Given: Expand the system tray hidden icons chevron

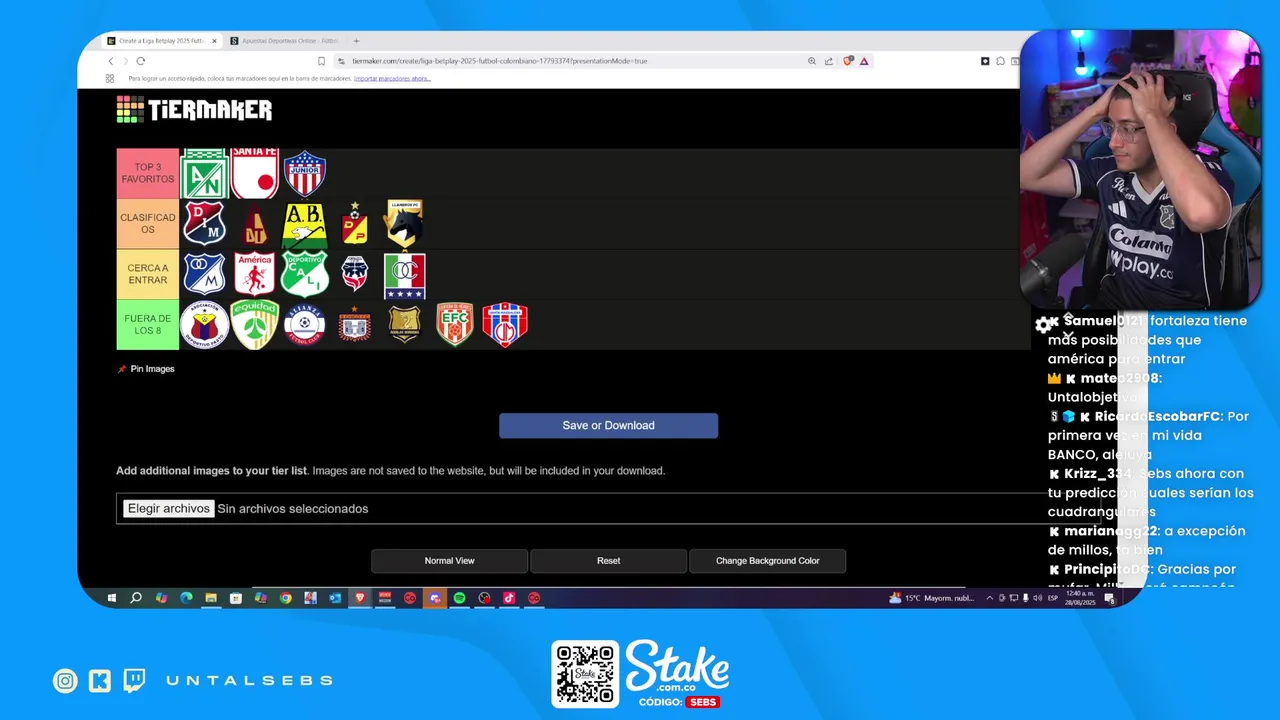Looking at the screenshot, I should pyautogui.click(x=990, y=598).
